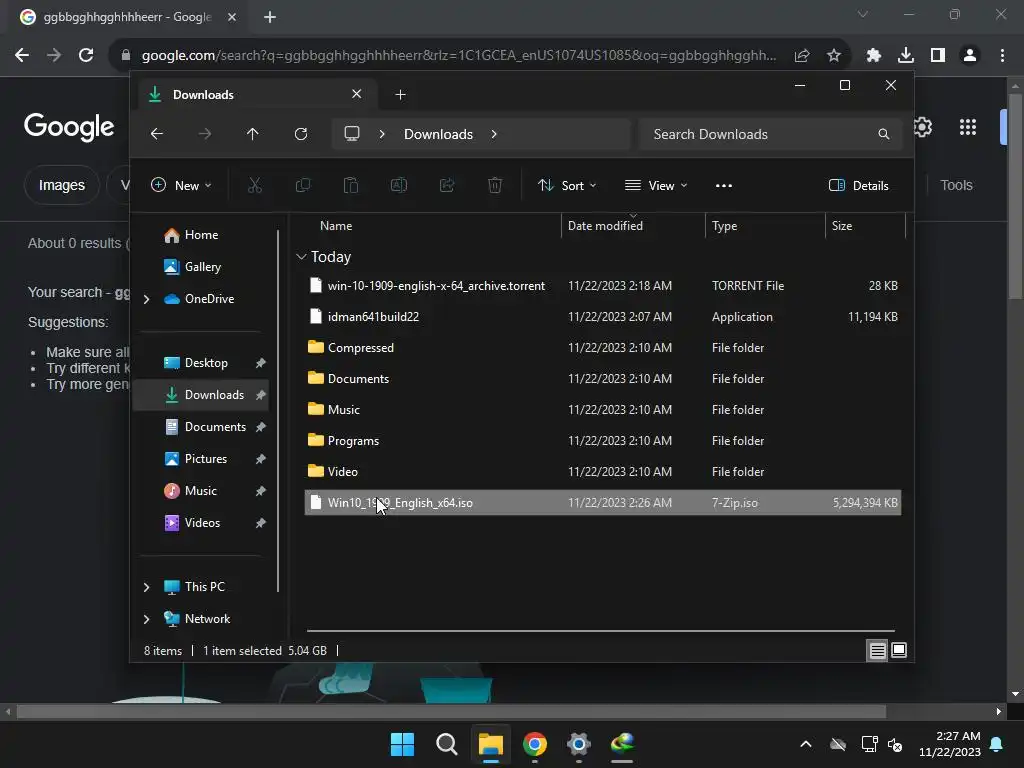This screenshot has width=1024, height=768.
Task: Click the Share icon in Explorer toolbar
Action: pos(447,185)
